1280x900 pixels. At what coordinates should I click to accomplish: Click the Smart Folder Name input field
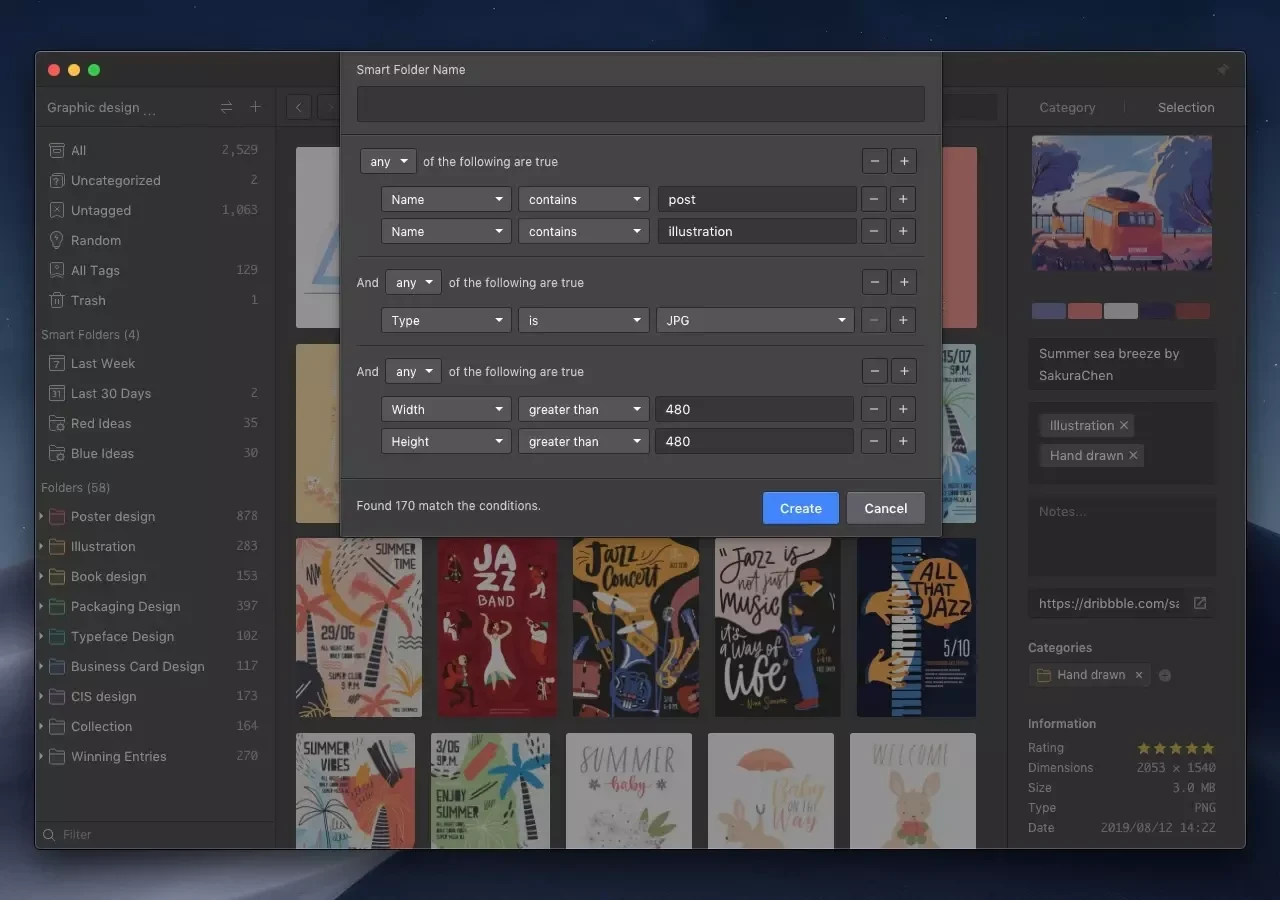[x=640, y=104]
